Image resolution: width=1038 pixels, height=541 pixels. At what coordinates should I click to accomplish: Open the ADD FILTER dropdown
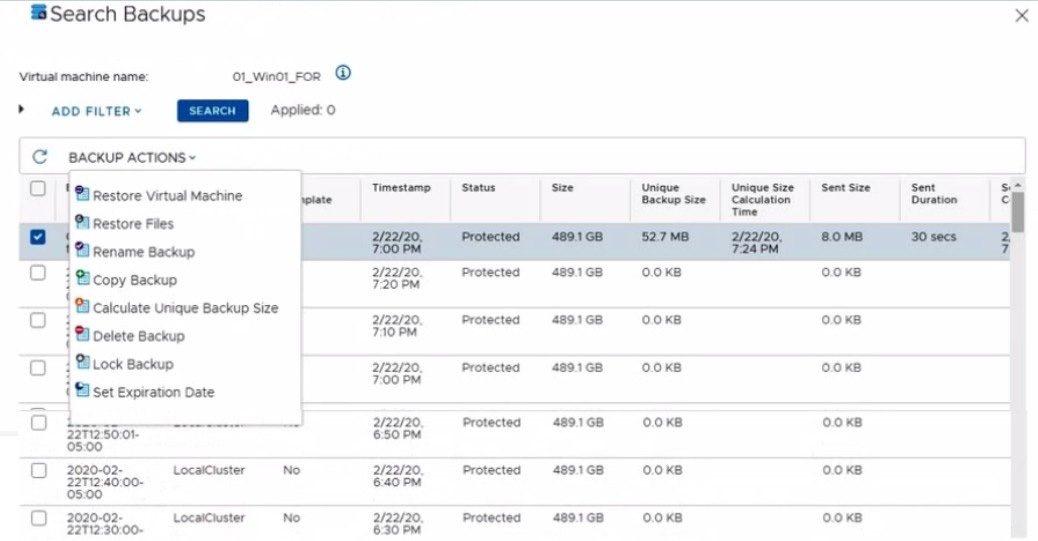pos(96,111)
